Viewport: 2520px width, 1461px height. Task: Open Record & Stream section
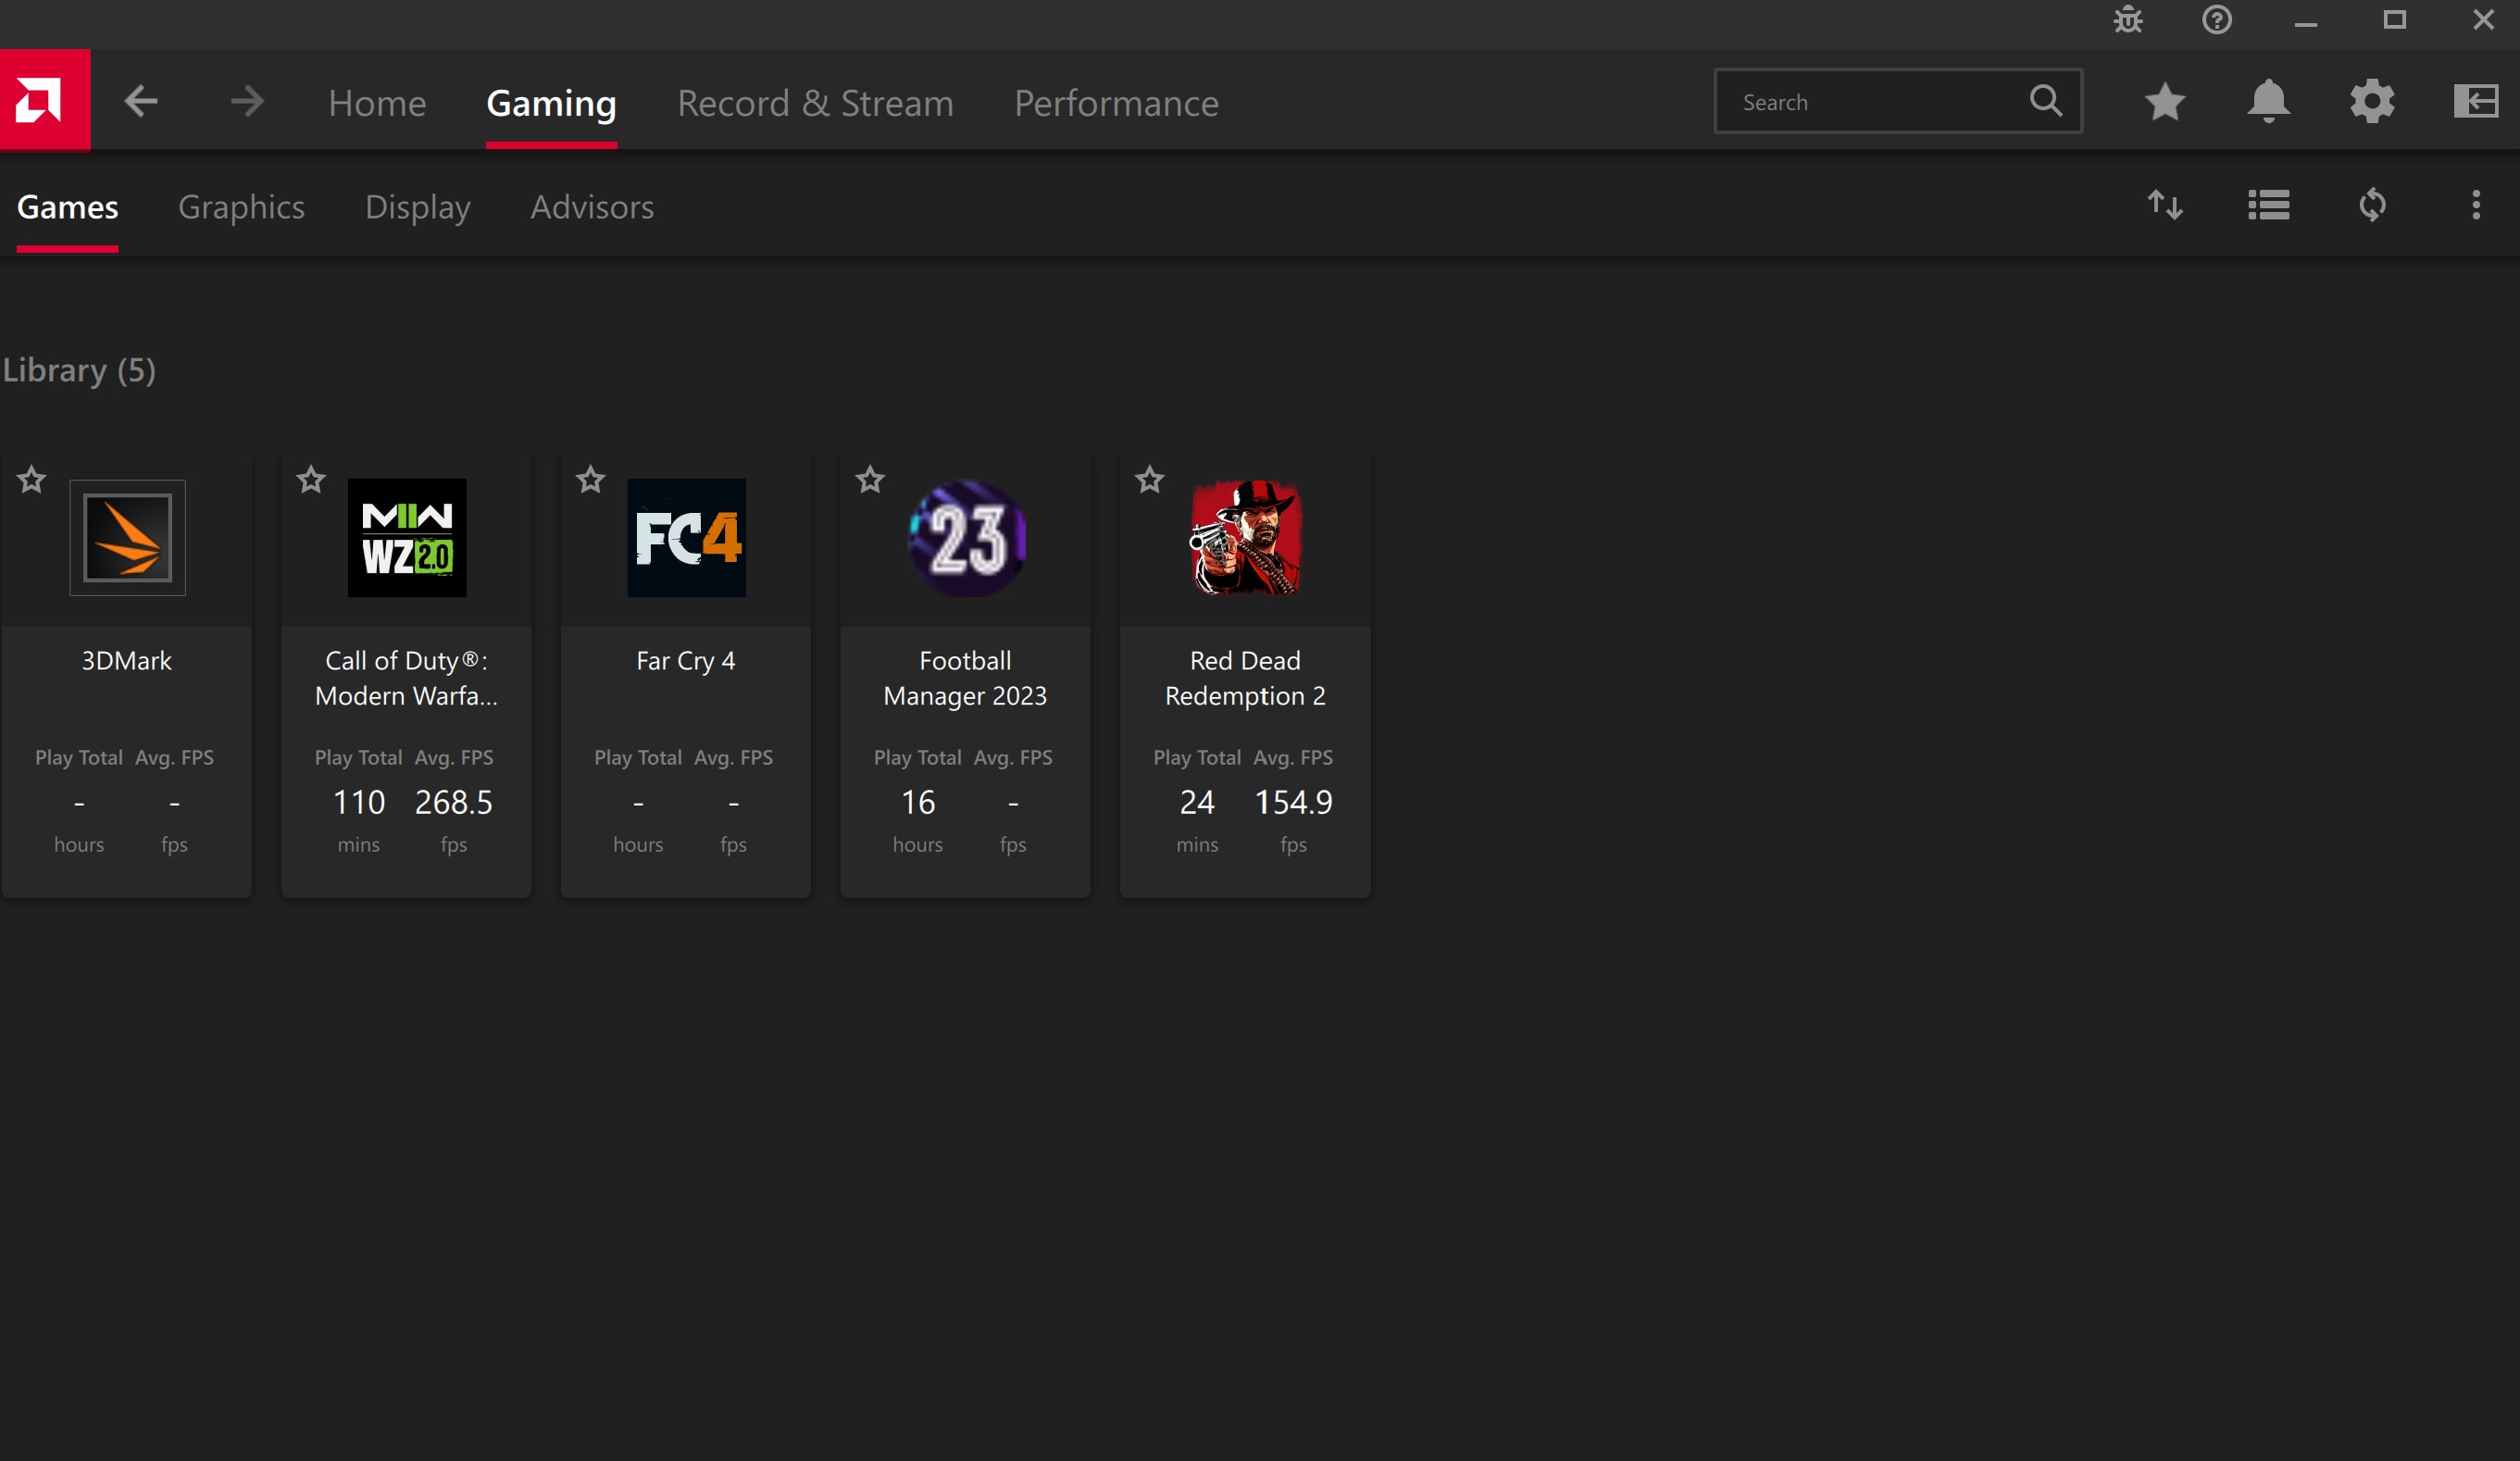pos(815,103)
